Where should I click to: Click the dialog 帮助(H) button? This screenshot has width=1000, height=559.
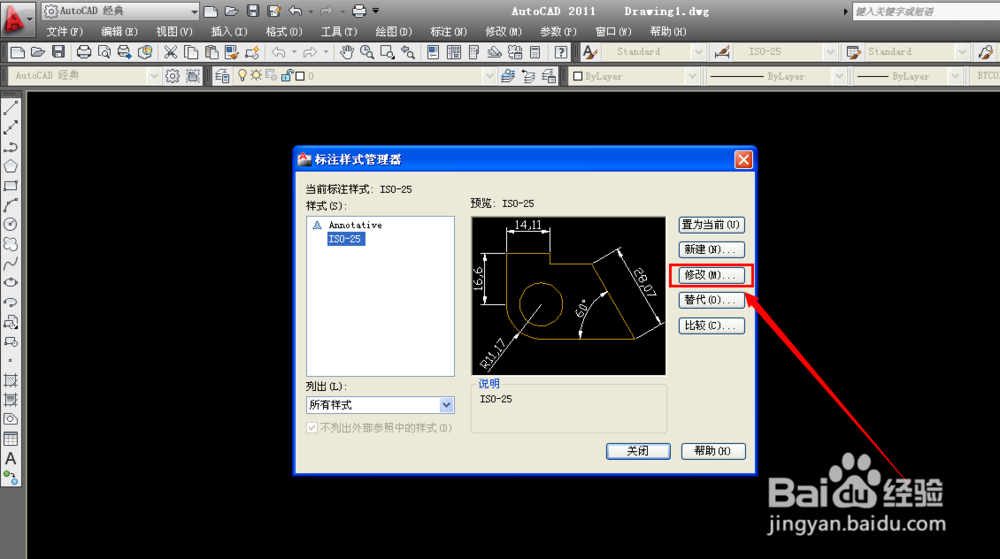(x=713, y=451)
